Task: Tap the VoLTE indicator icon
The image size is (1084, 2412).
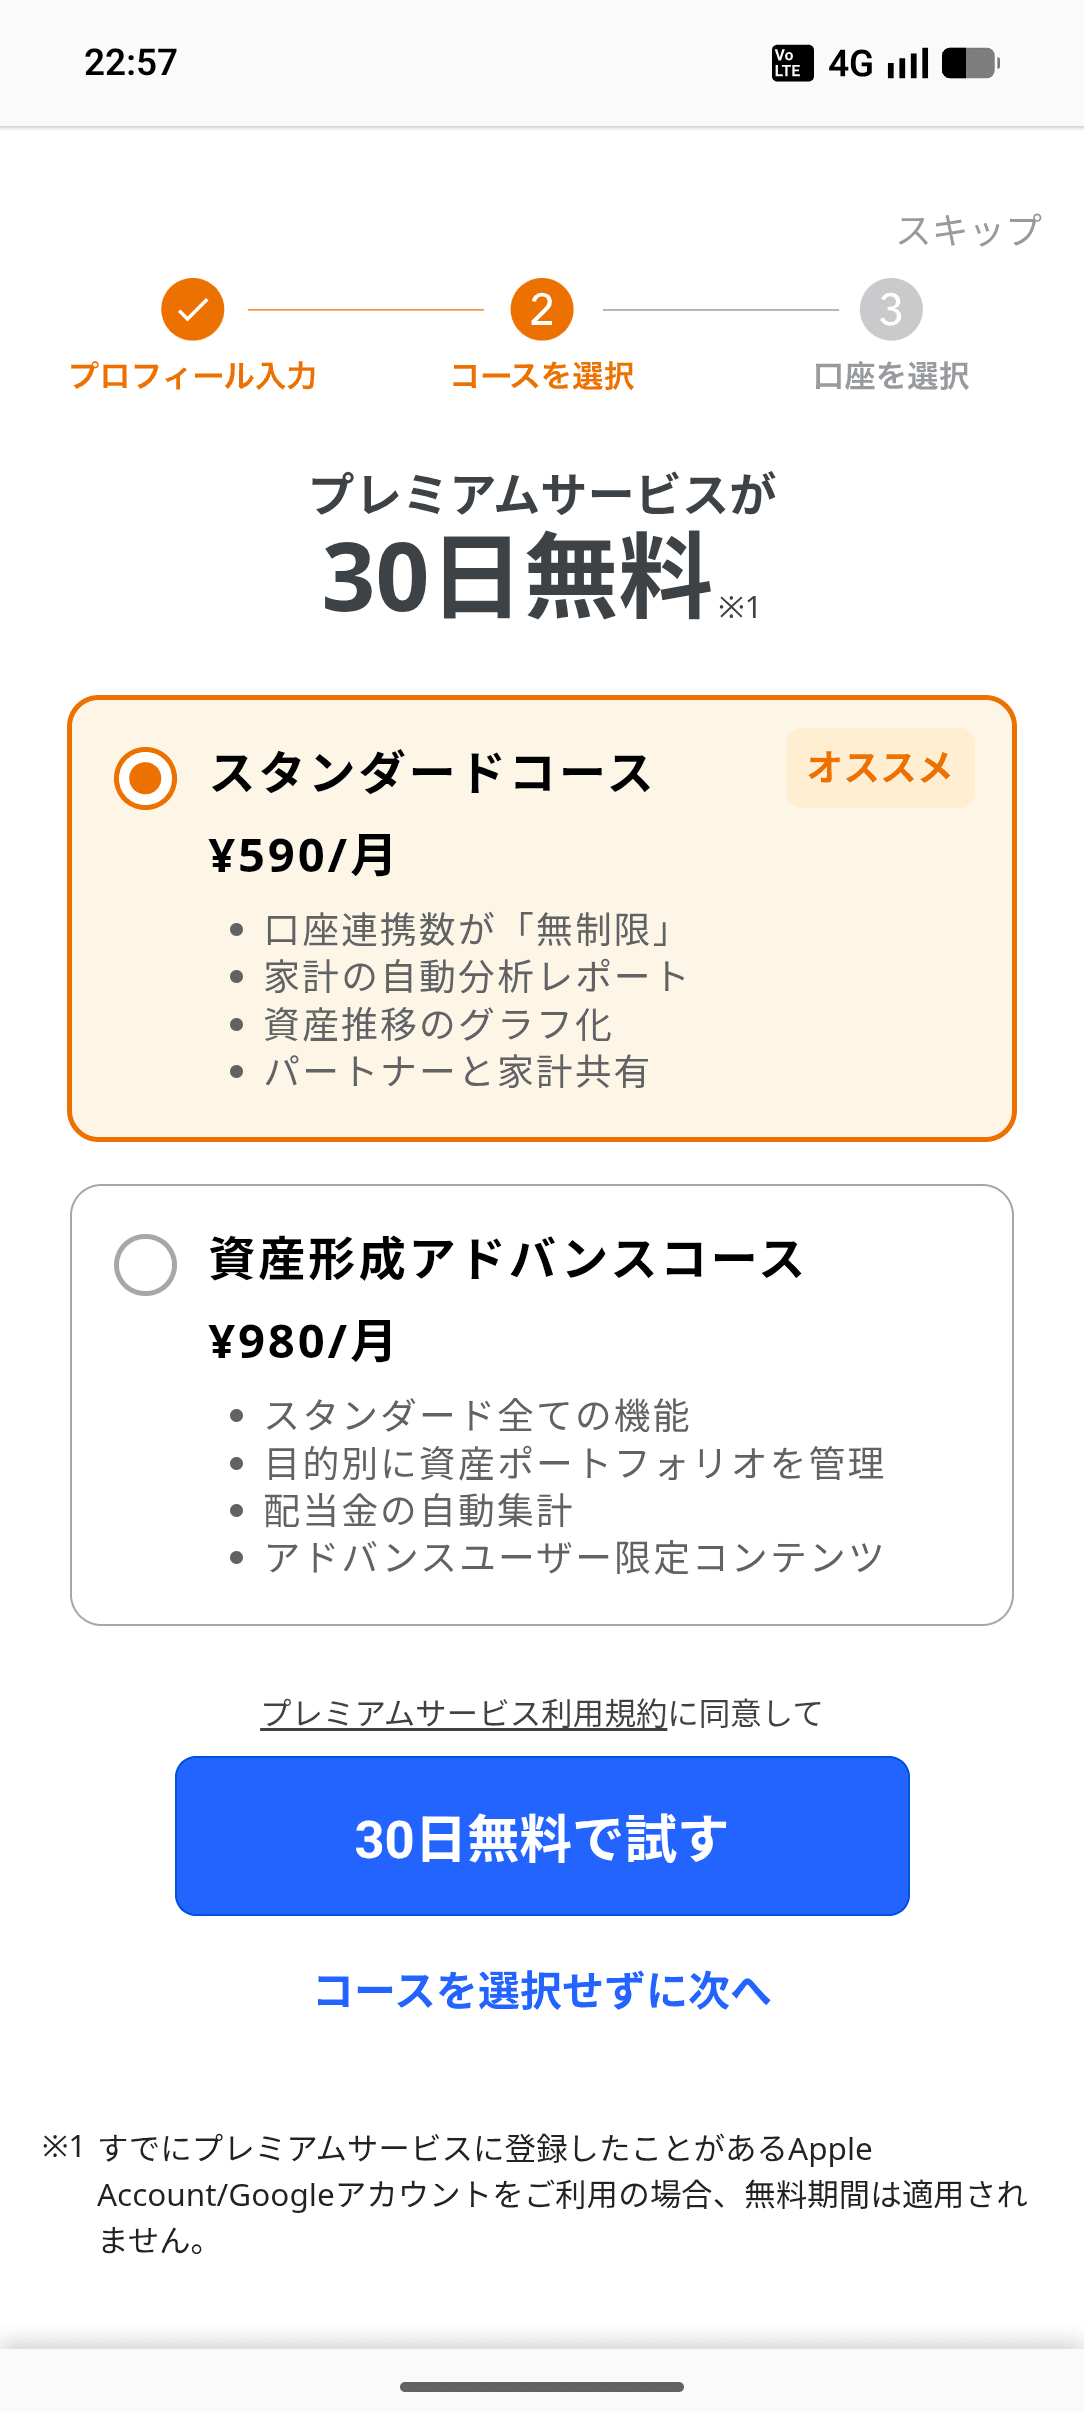Action: click(x=792, y=64)
